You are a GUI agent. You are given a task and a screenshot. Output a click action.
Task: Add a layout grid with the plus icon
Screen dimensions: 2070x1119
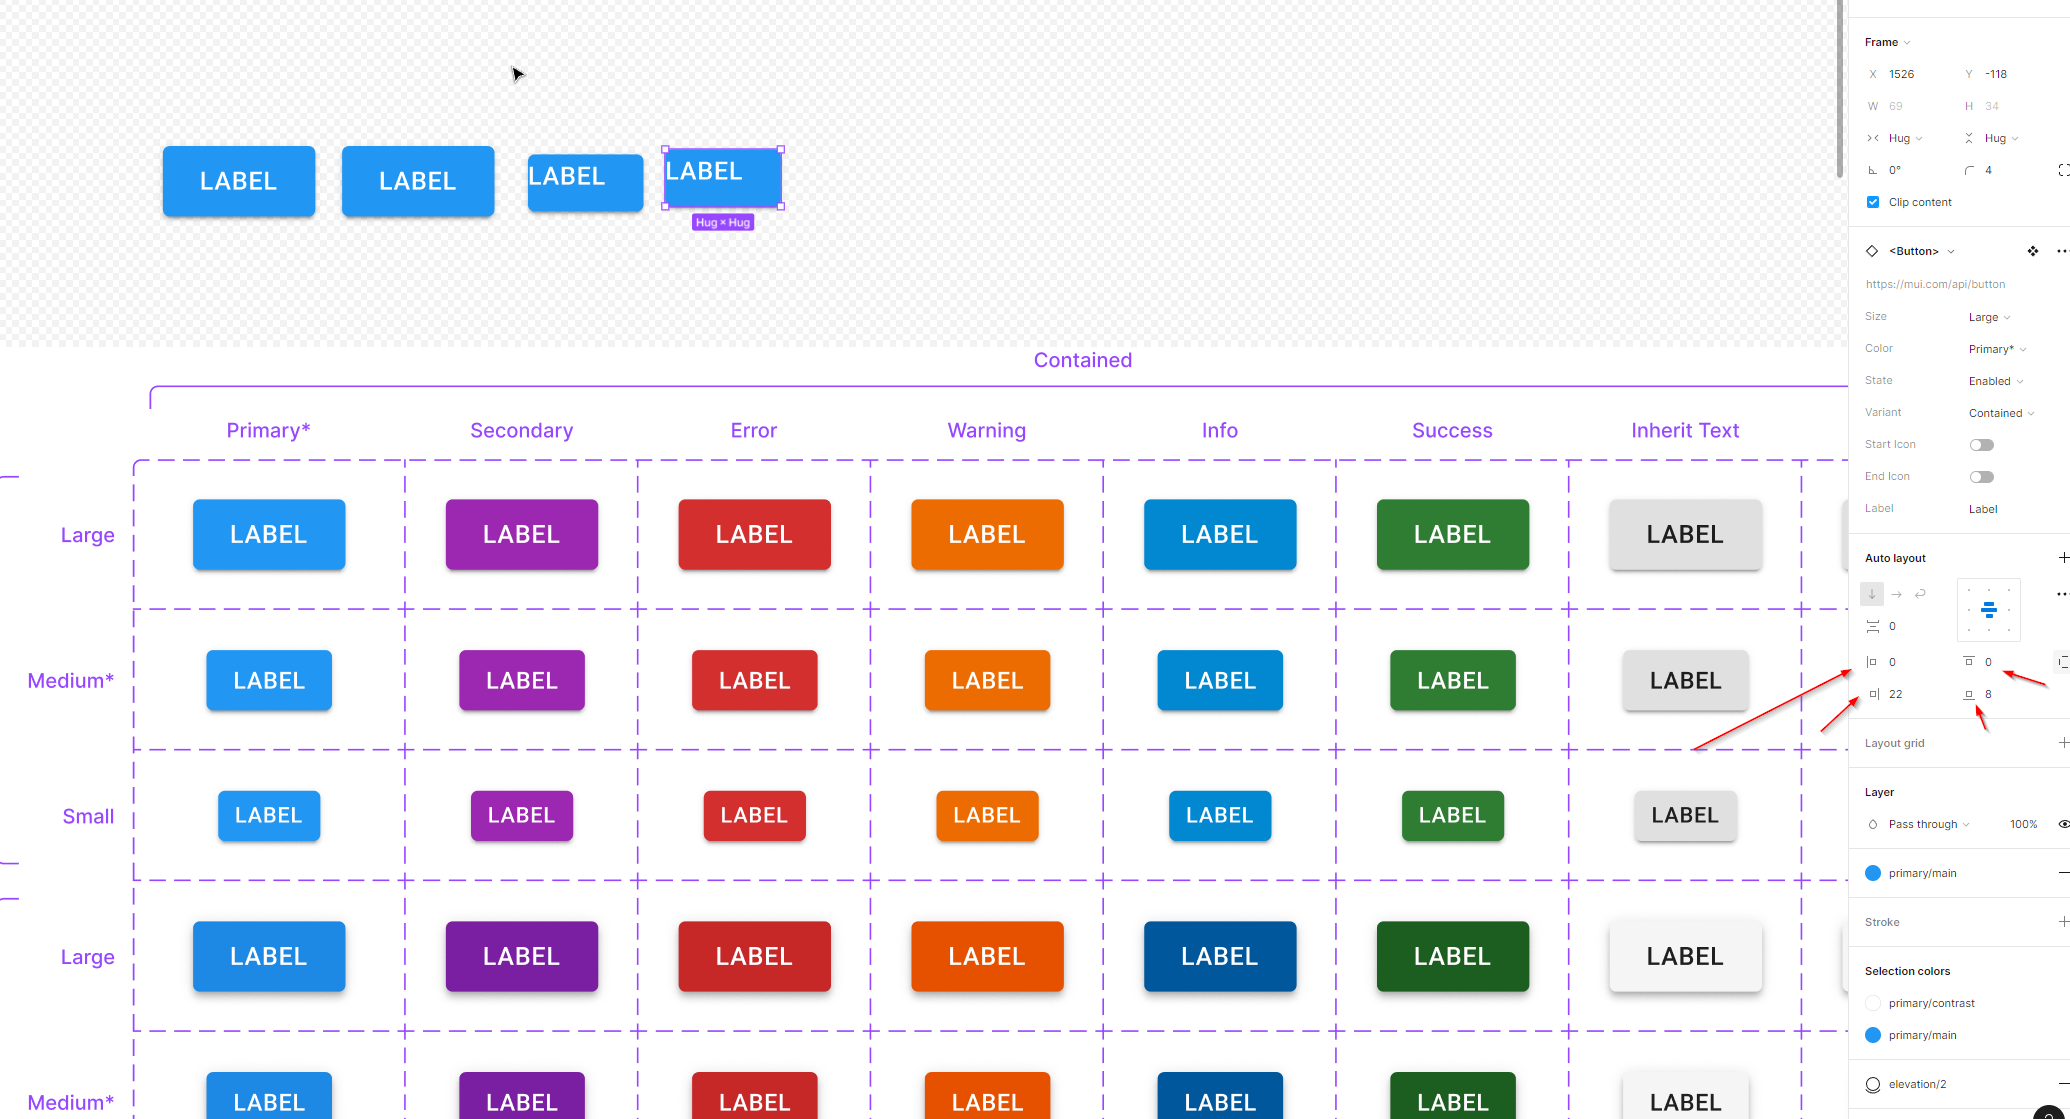coord(2063,742)
